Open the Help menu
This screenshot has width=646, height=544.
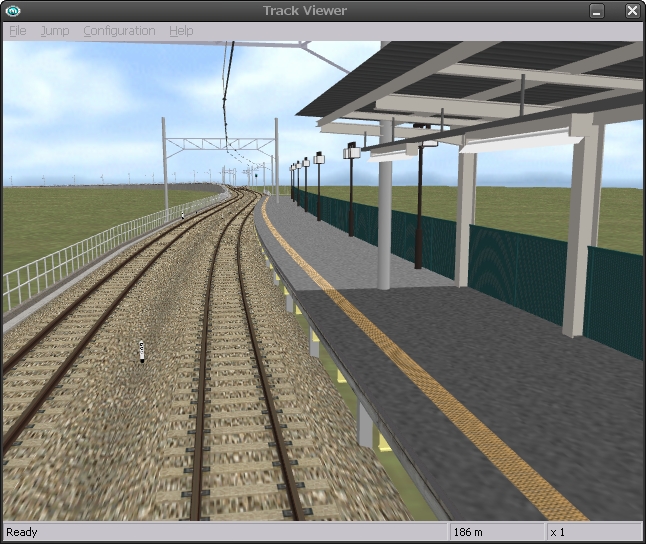tap(181, 31)
